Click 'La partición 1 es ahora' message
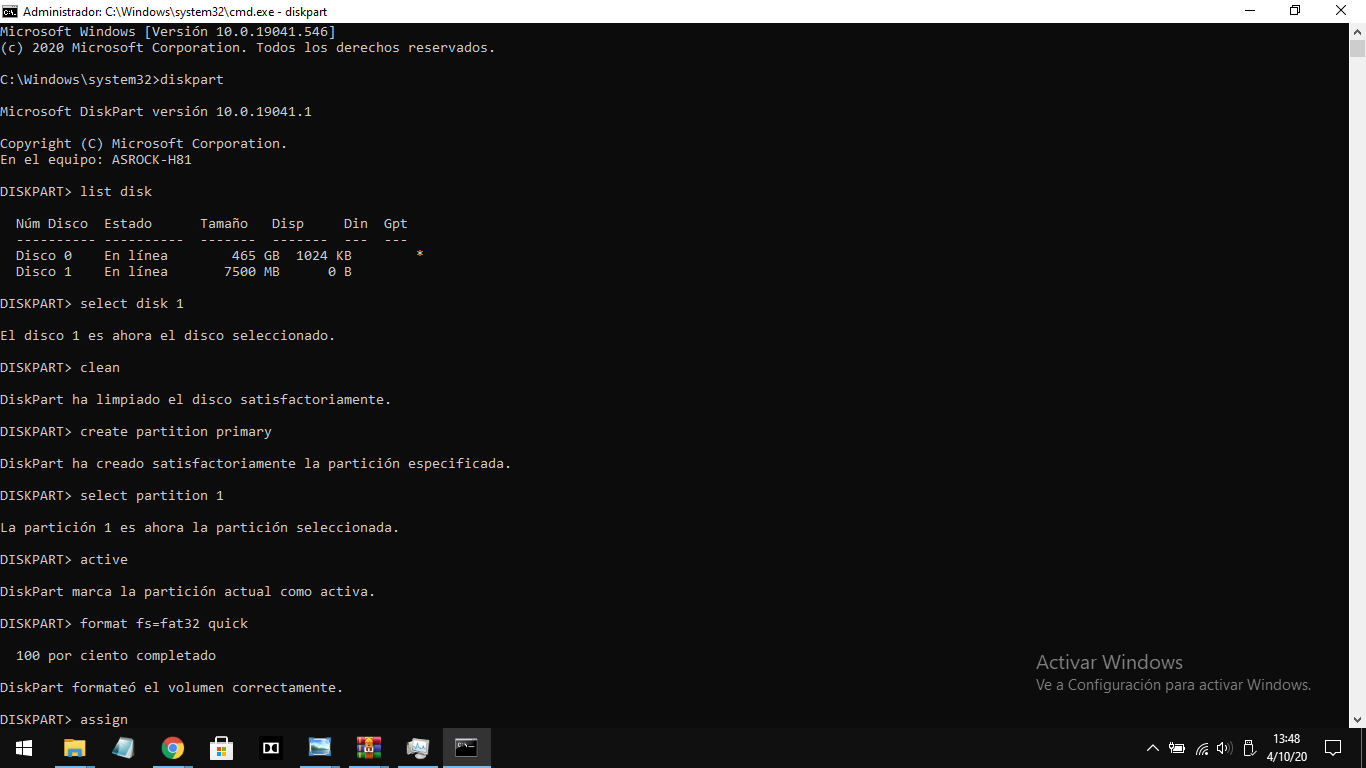 coord(200,527)
